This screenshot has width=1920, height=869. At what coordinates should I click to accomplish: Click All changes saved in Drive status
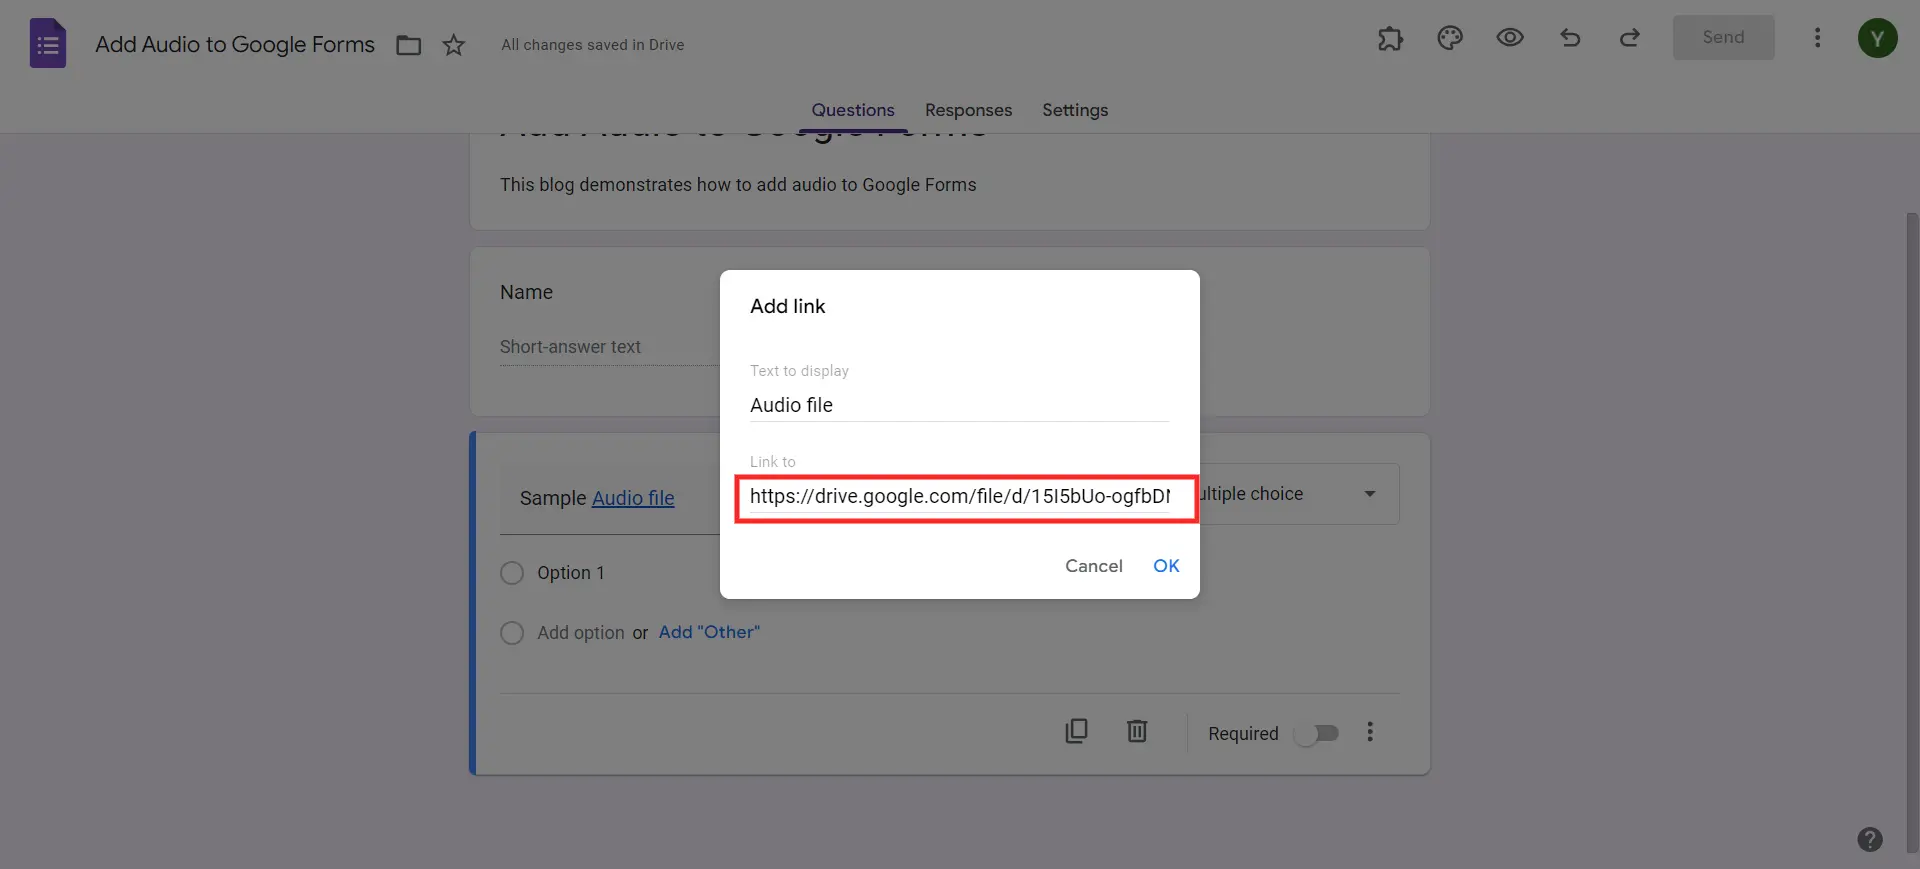(593, 45)
